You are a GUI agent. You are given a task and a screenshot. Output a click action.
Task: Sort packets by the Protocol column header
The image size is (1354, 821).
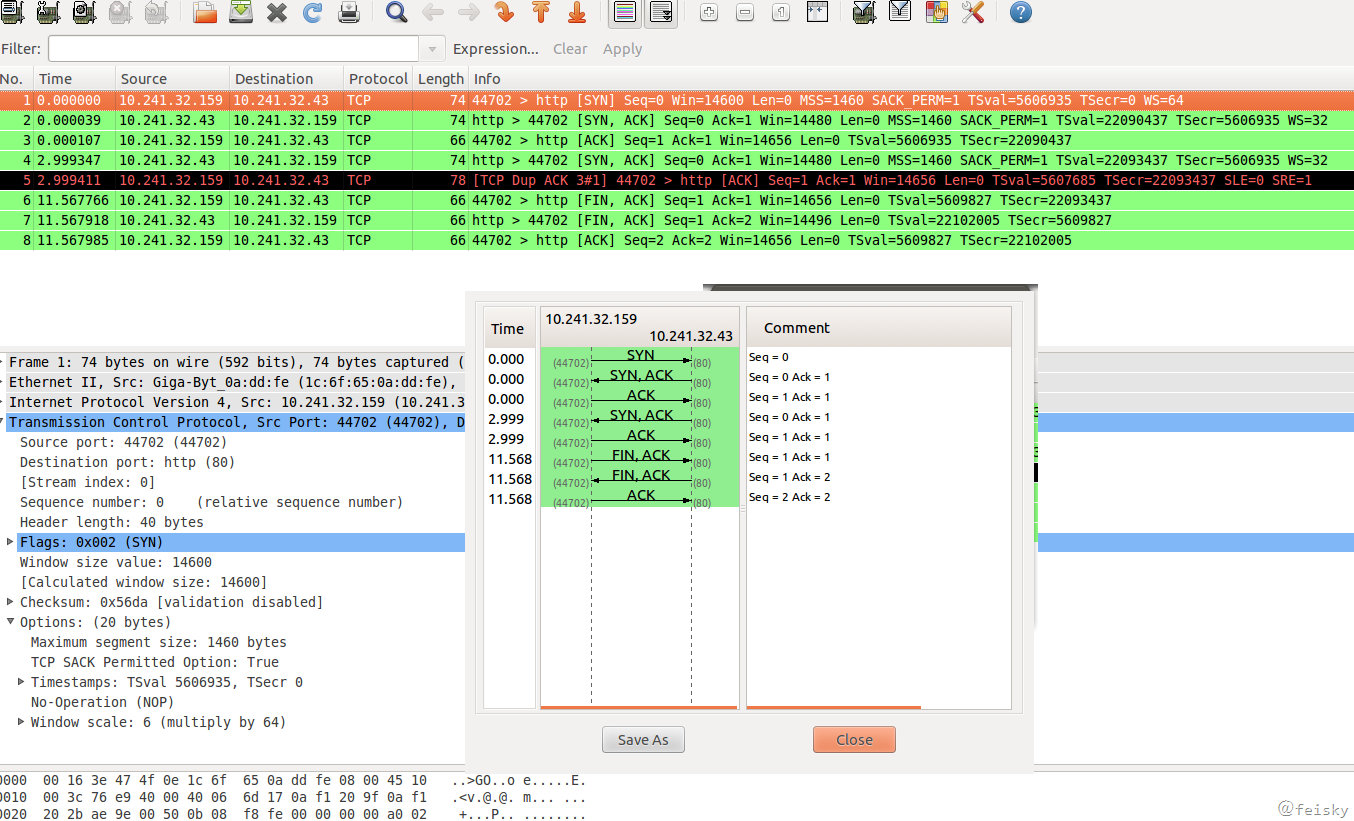click(377, 79)
